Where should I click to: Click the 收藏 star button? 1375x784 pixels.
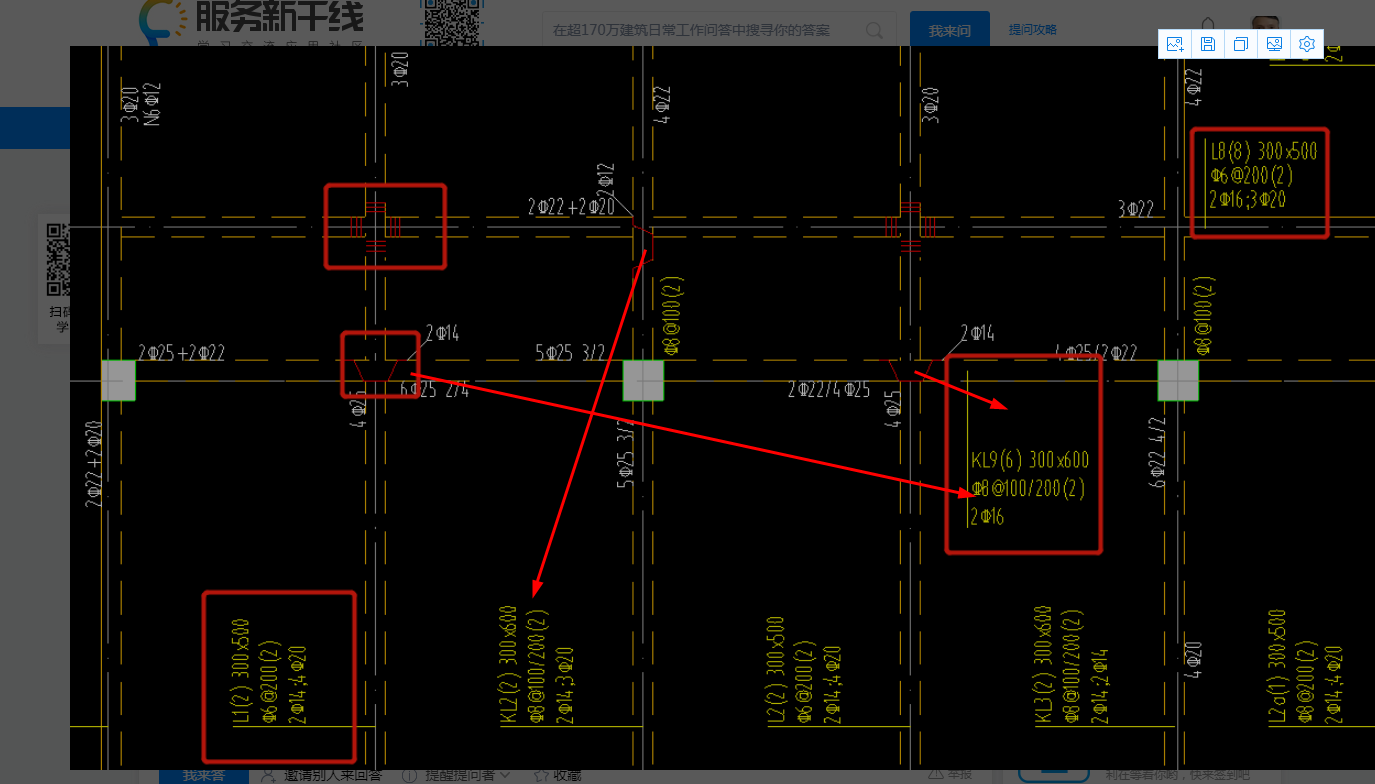[x=557, y=775]
